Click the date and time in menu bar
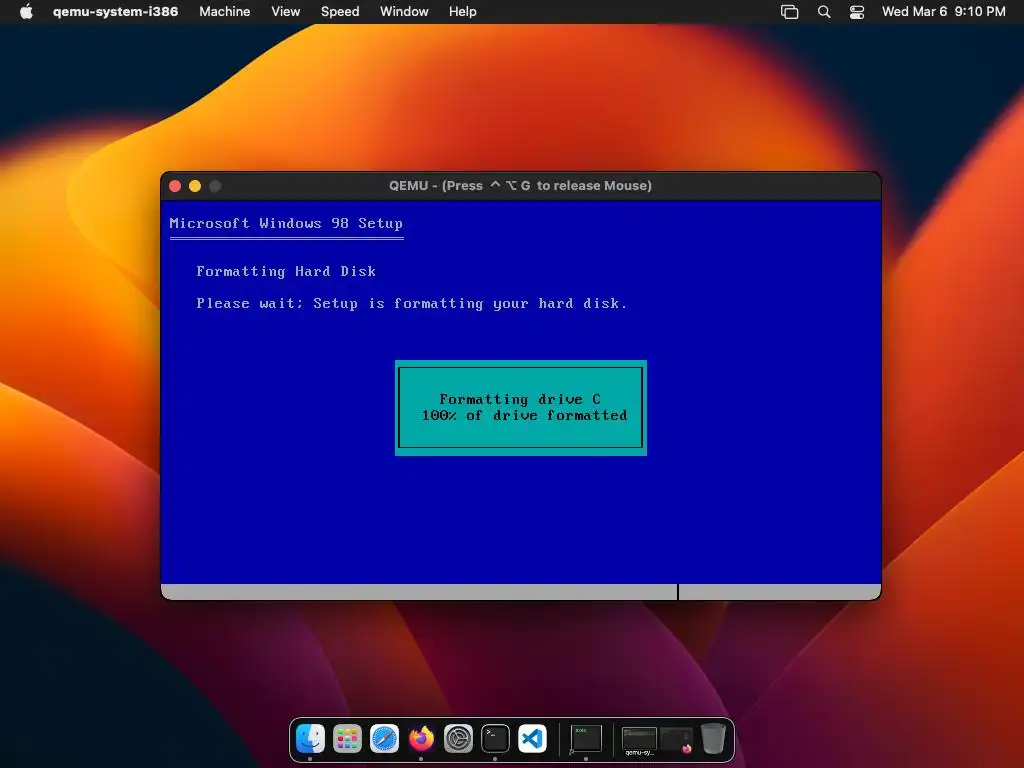Screen dimensions: 1024x768 coord(944,12)
